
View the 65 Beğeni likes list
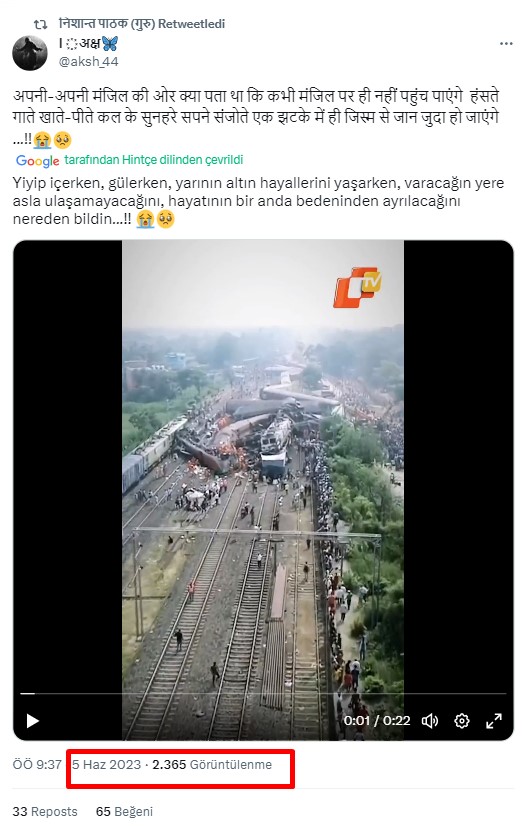click(124, 811)
